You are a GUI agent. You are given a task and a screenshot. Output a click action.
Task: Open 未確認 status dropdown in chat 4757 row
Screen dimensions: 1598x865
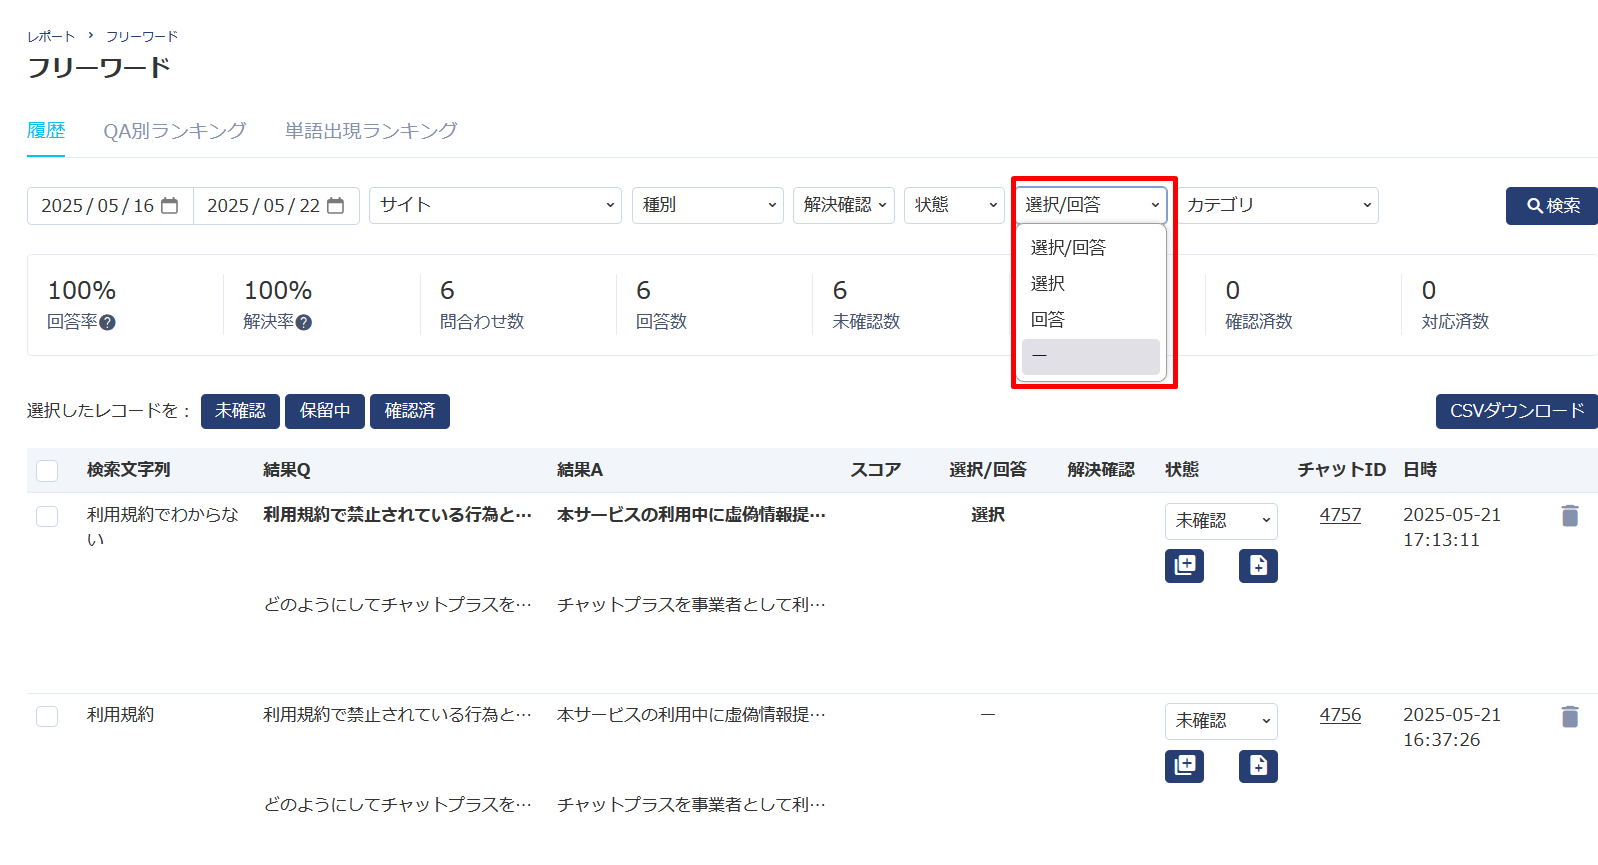pyautogui.click(x=1221, y=521)
